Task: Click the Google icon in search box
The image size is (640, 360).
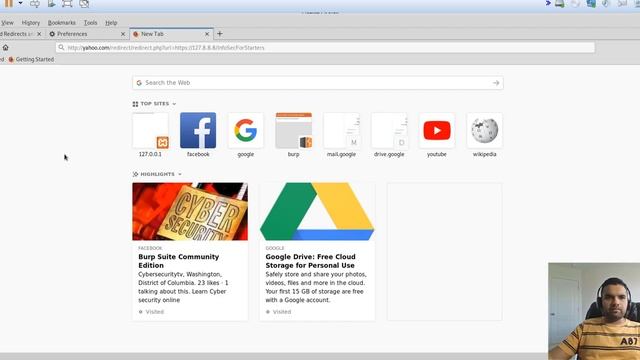Action: pyautogui.click(x=139, y=83)
